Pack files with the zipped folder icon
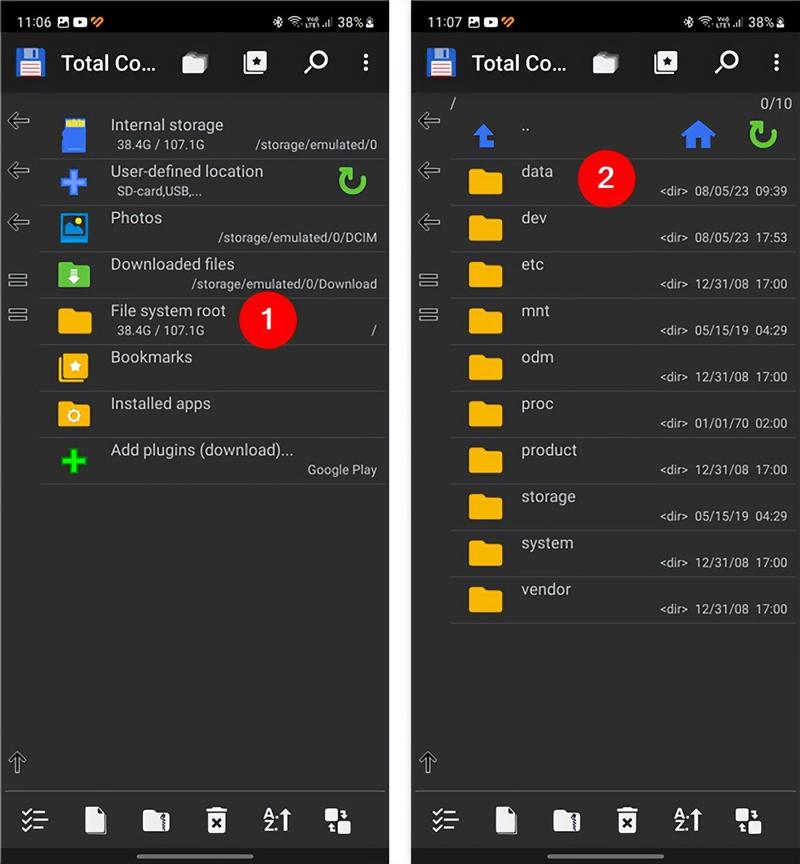The image size is (800, 864). click(x=155, y=820)
